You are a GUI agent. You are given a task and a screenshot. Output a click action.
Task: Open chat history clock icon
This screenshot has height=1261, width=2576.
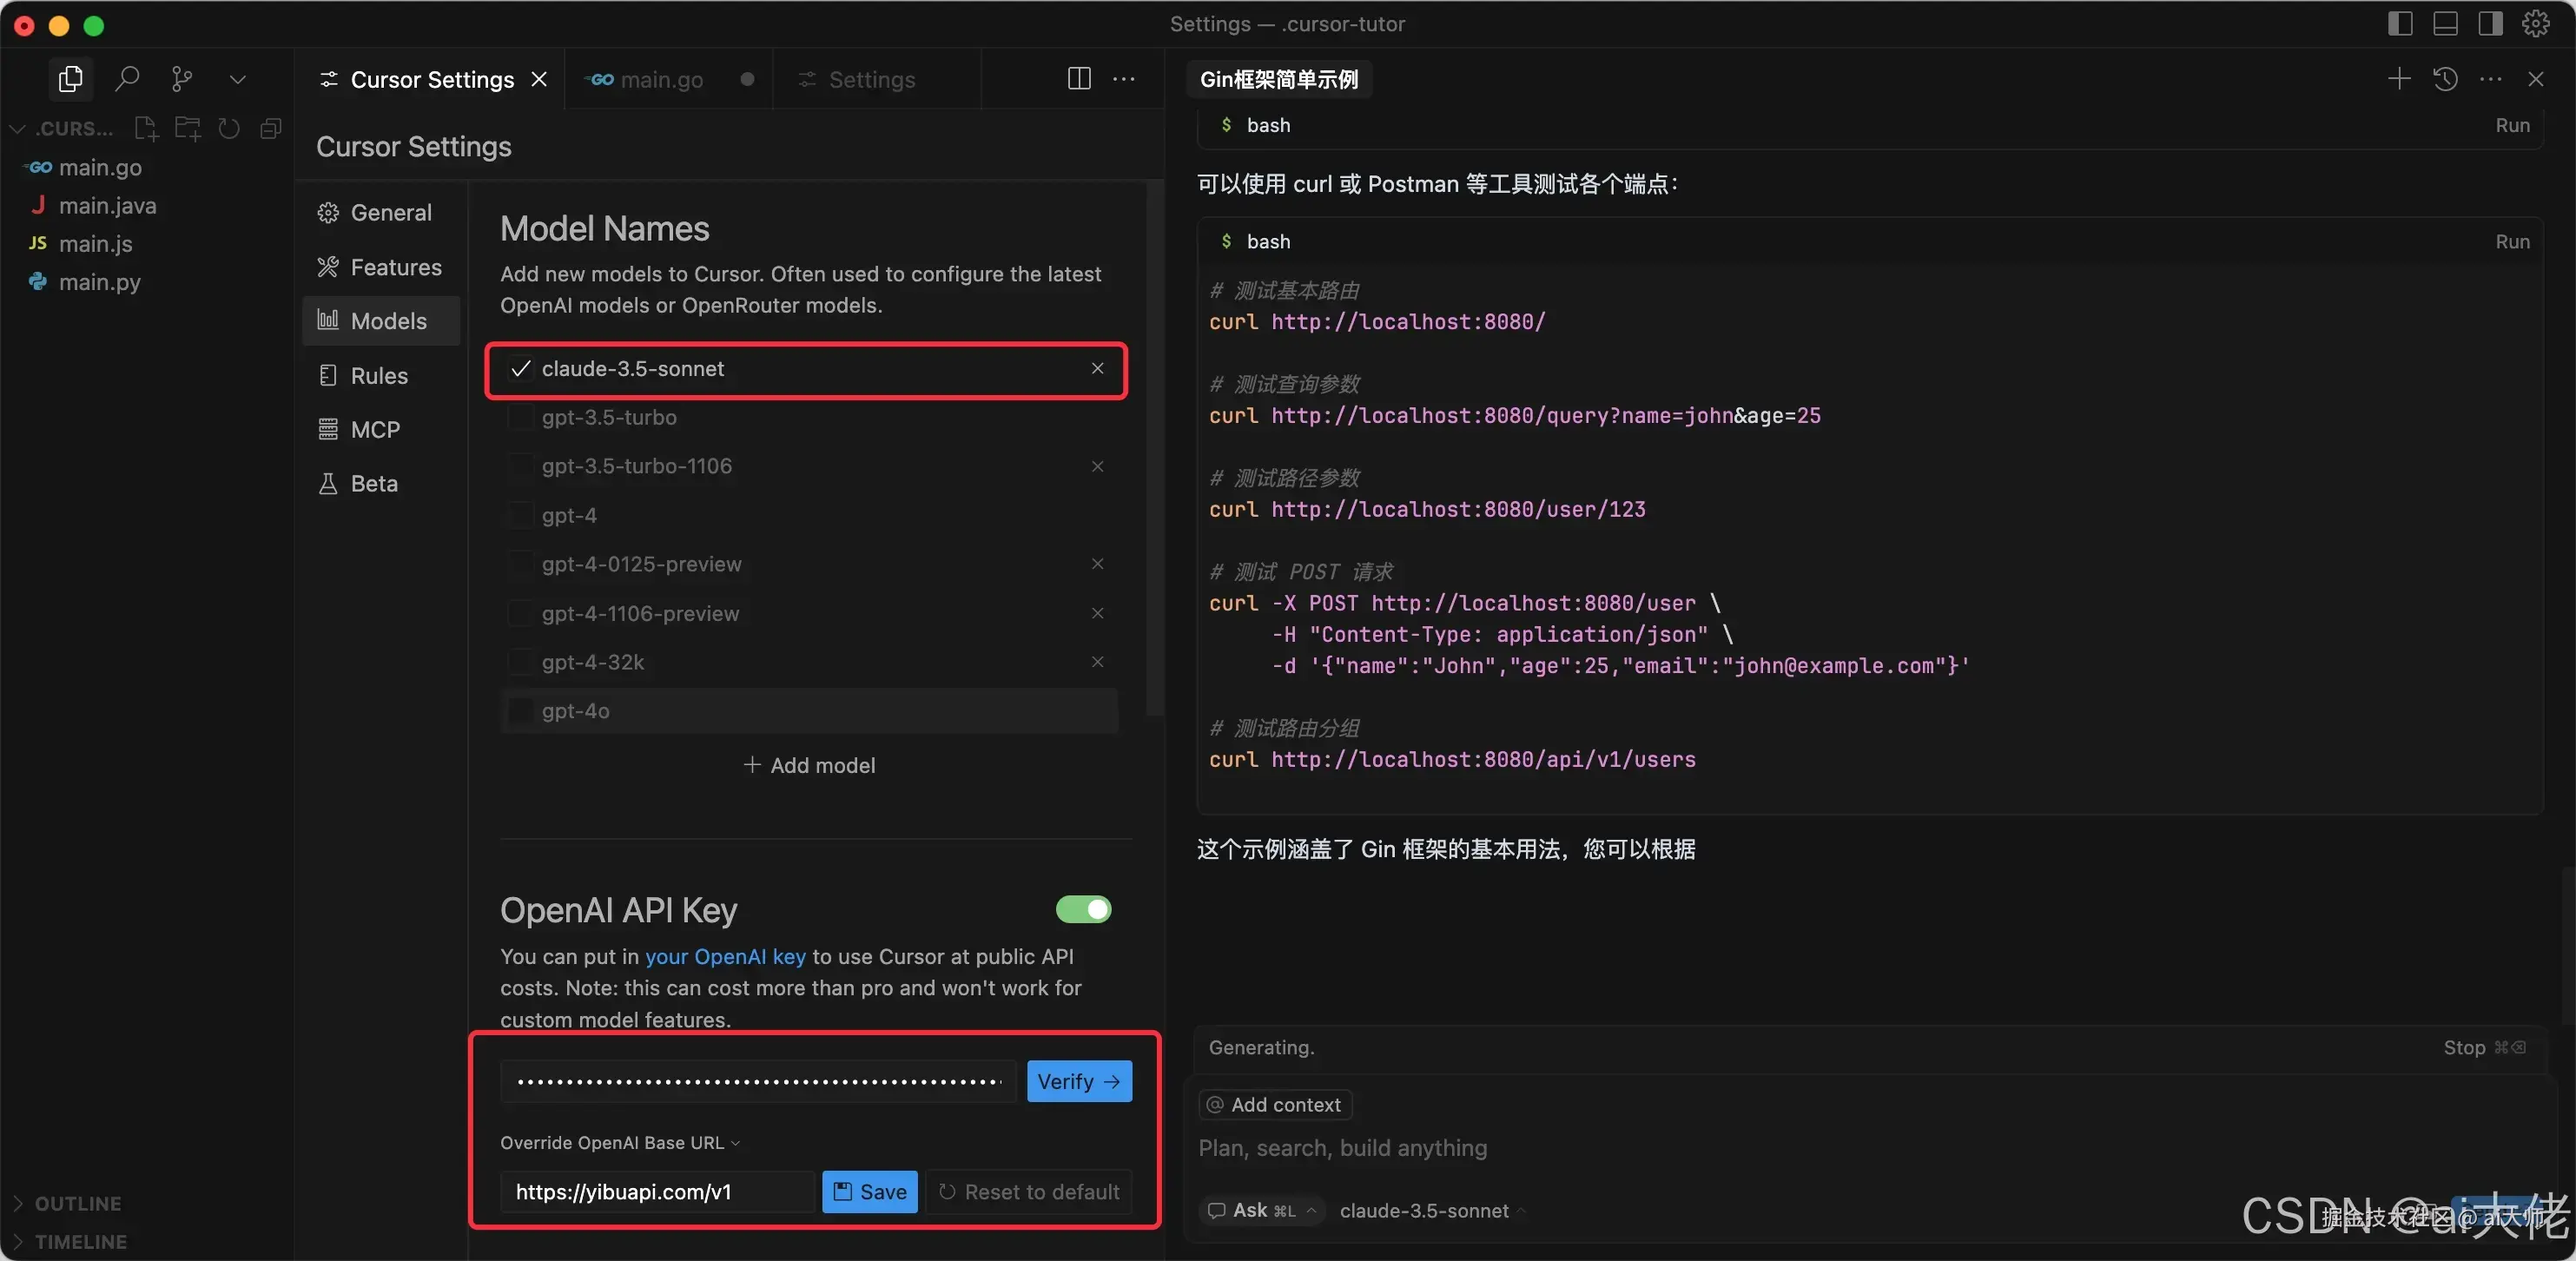pyautogui.click(x=2445, y=79)
